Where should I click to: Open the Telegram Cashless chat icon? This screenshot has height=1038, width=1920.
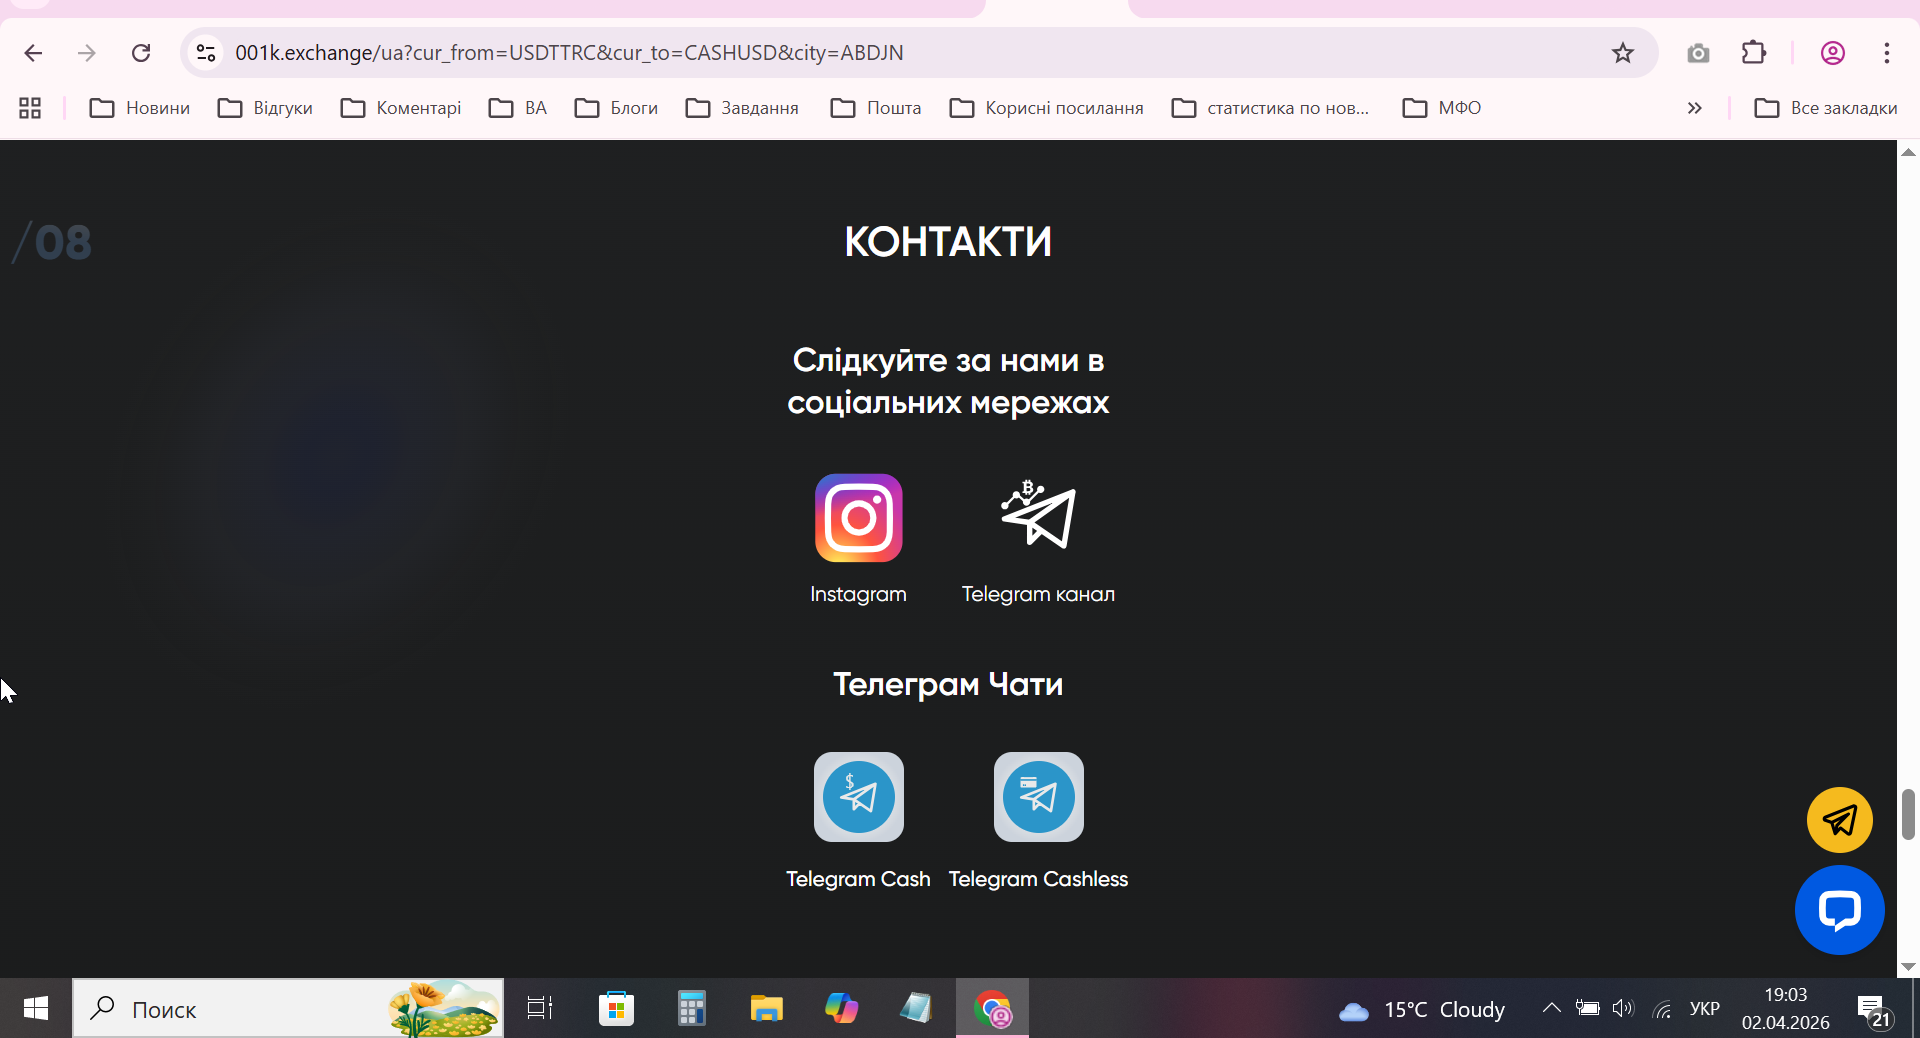point(1039,797)
